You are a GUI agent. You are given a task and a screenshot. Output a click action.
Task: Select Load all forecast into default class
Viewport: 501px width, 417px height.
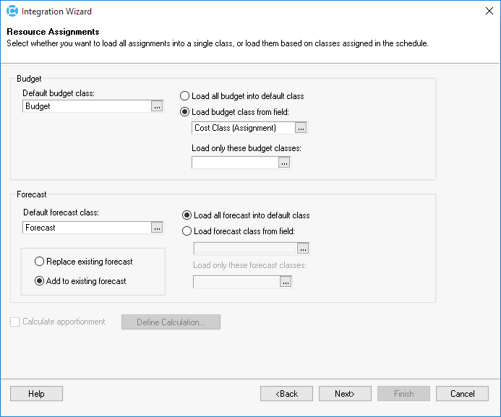point(246,215)
